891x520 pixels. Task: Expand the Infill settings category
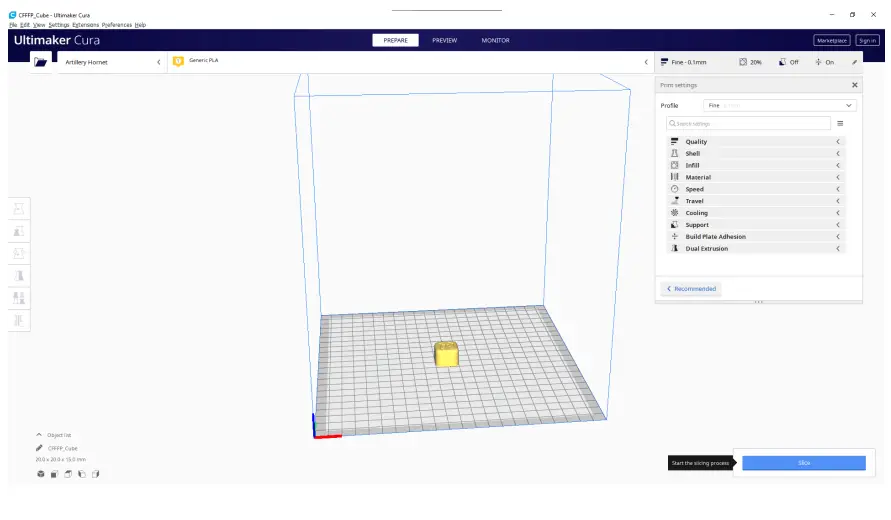756,165
